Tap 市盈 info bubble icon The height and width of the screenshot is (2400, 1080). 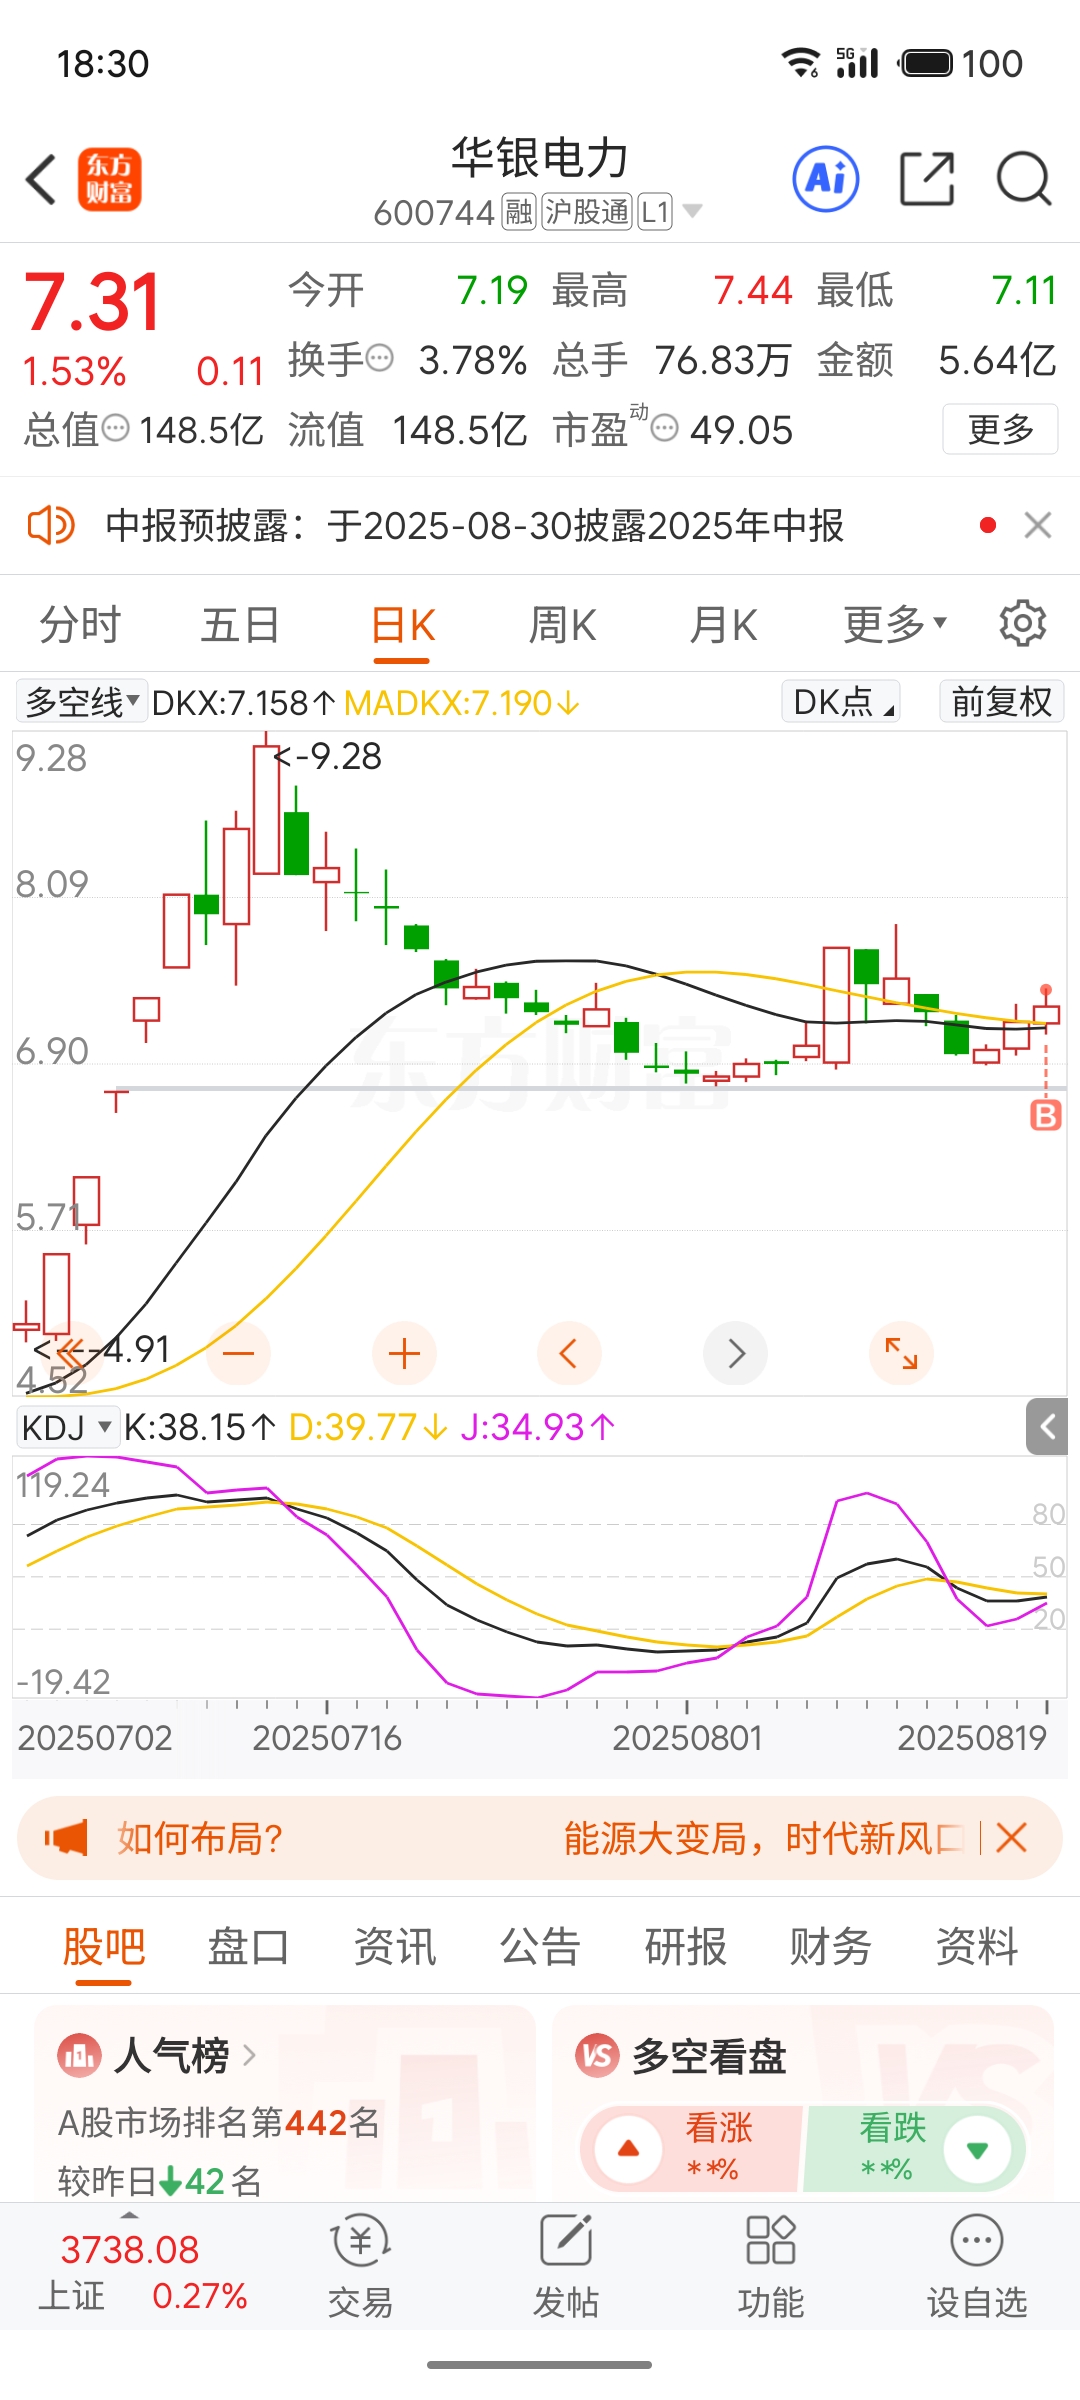(x=665, y=428)
